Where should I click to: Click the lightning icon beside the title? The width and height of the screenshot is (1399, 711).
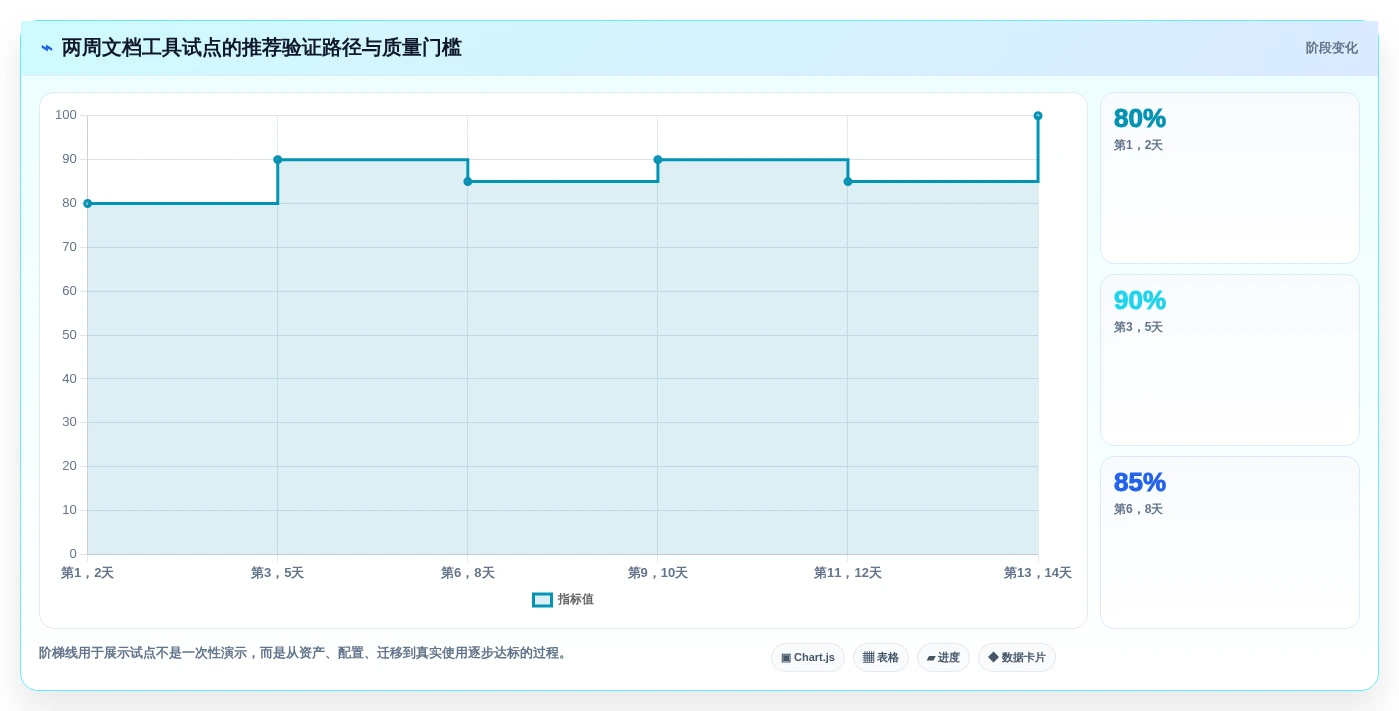[x=46, y=48]
